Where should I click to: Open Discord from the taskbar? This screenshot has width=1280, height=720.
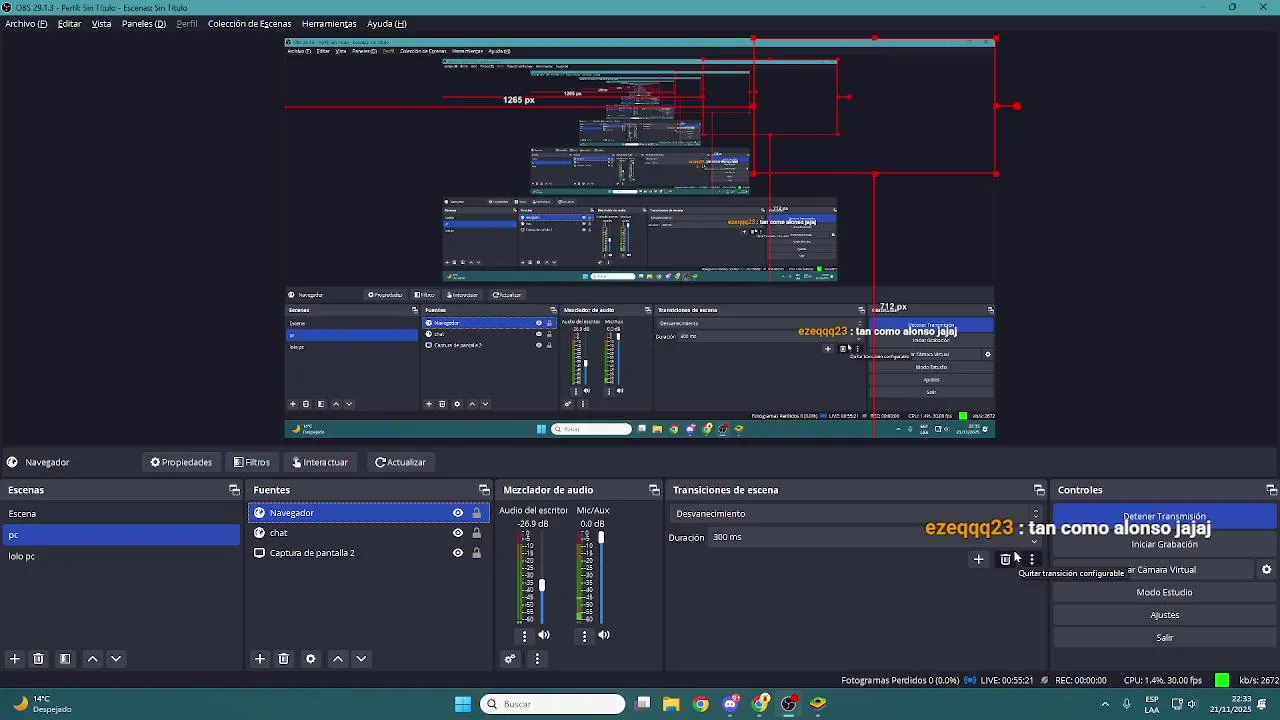[x=731, y=704]
